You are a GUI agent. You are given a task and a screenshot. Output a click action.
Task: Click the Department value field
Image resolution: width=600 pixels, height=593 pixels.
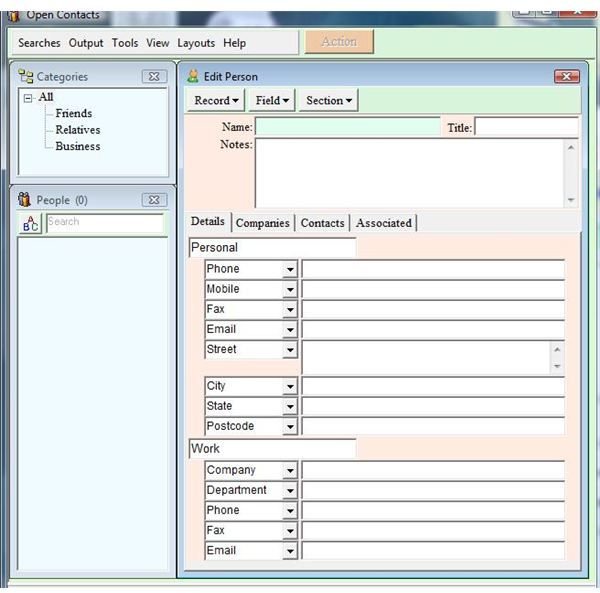click(433, 490)
